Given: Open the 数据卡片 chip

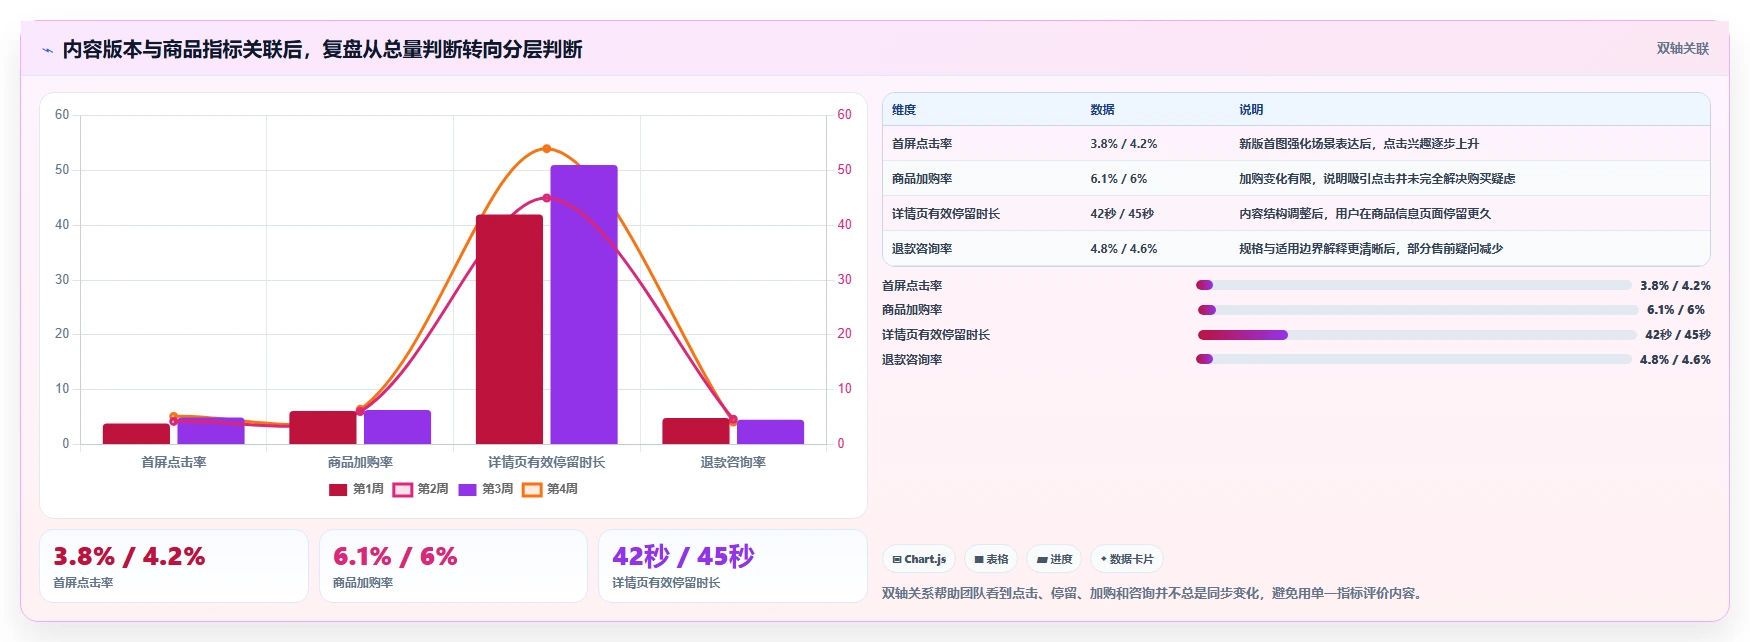Looking at the screenshot, I should pos(1127,559).
